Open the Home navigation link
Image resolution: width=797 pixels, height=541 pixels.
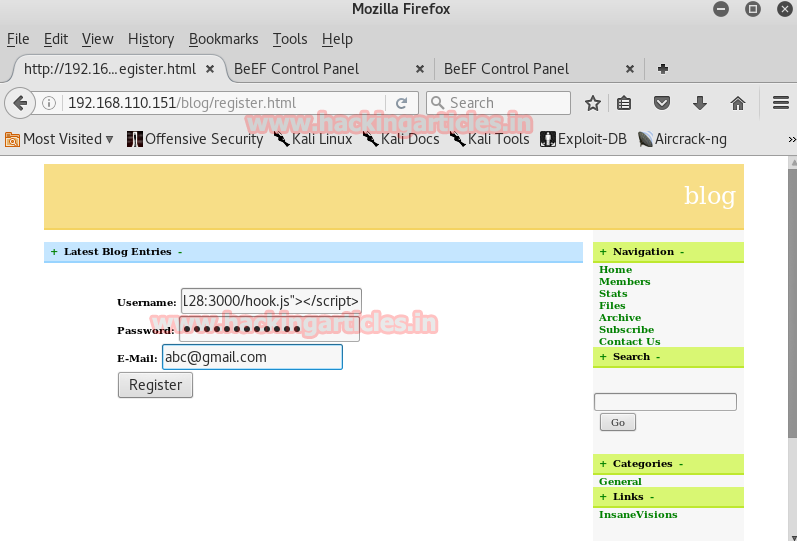(615, 269)
